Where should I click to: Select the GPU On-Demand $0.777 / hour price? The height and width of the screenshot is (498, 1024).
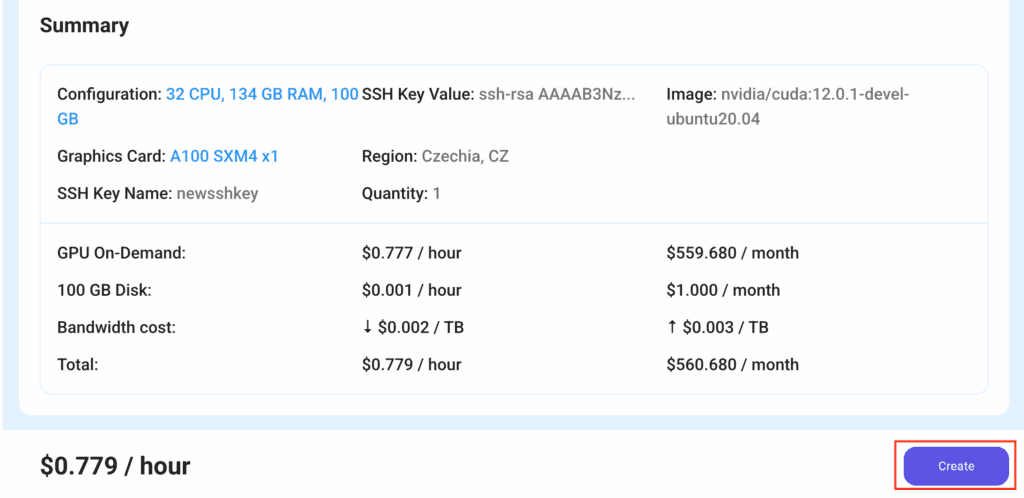pyautogui.click(x=411, y=253)
